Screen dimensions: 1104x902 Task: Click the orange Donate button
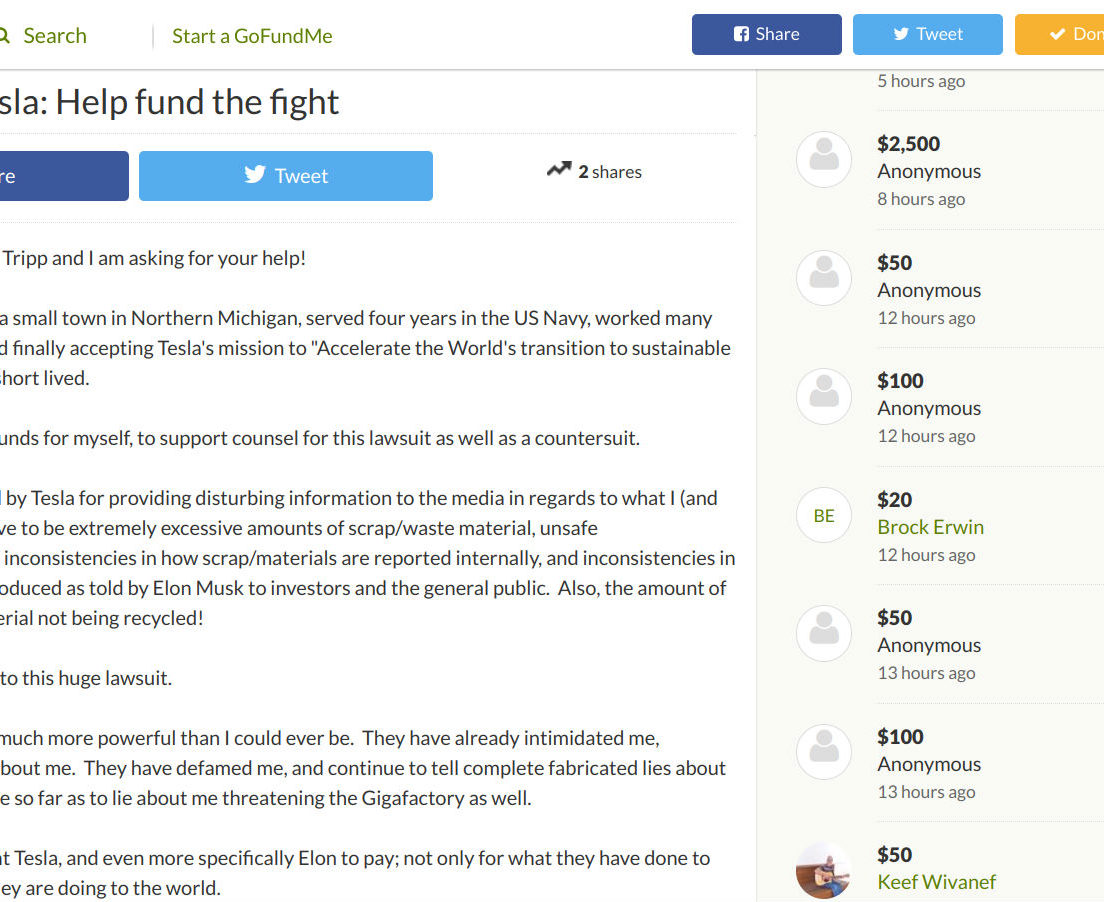[1059, 35]
